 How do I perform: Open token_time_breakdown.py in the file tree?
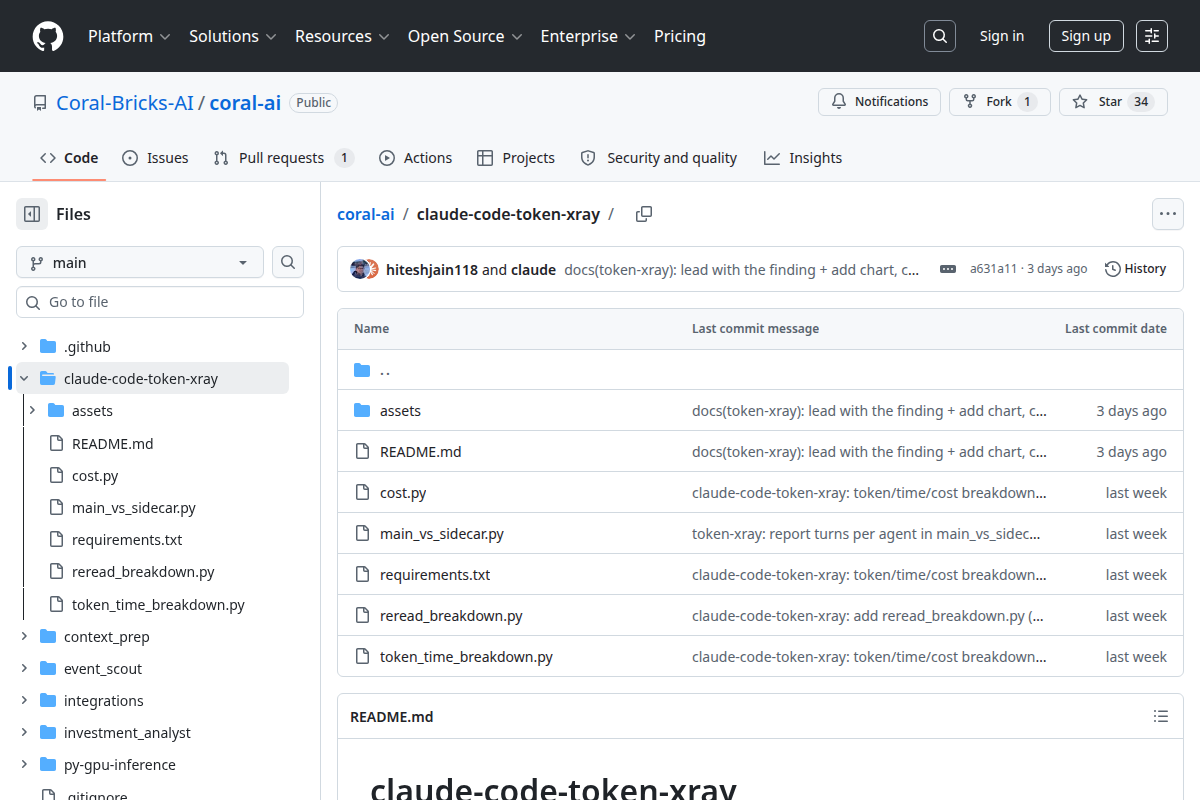pos(158,605)
